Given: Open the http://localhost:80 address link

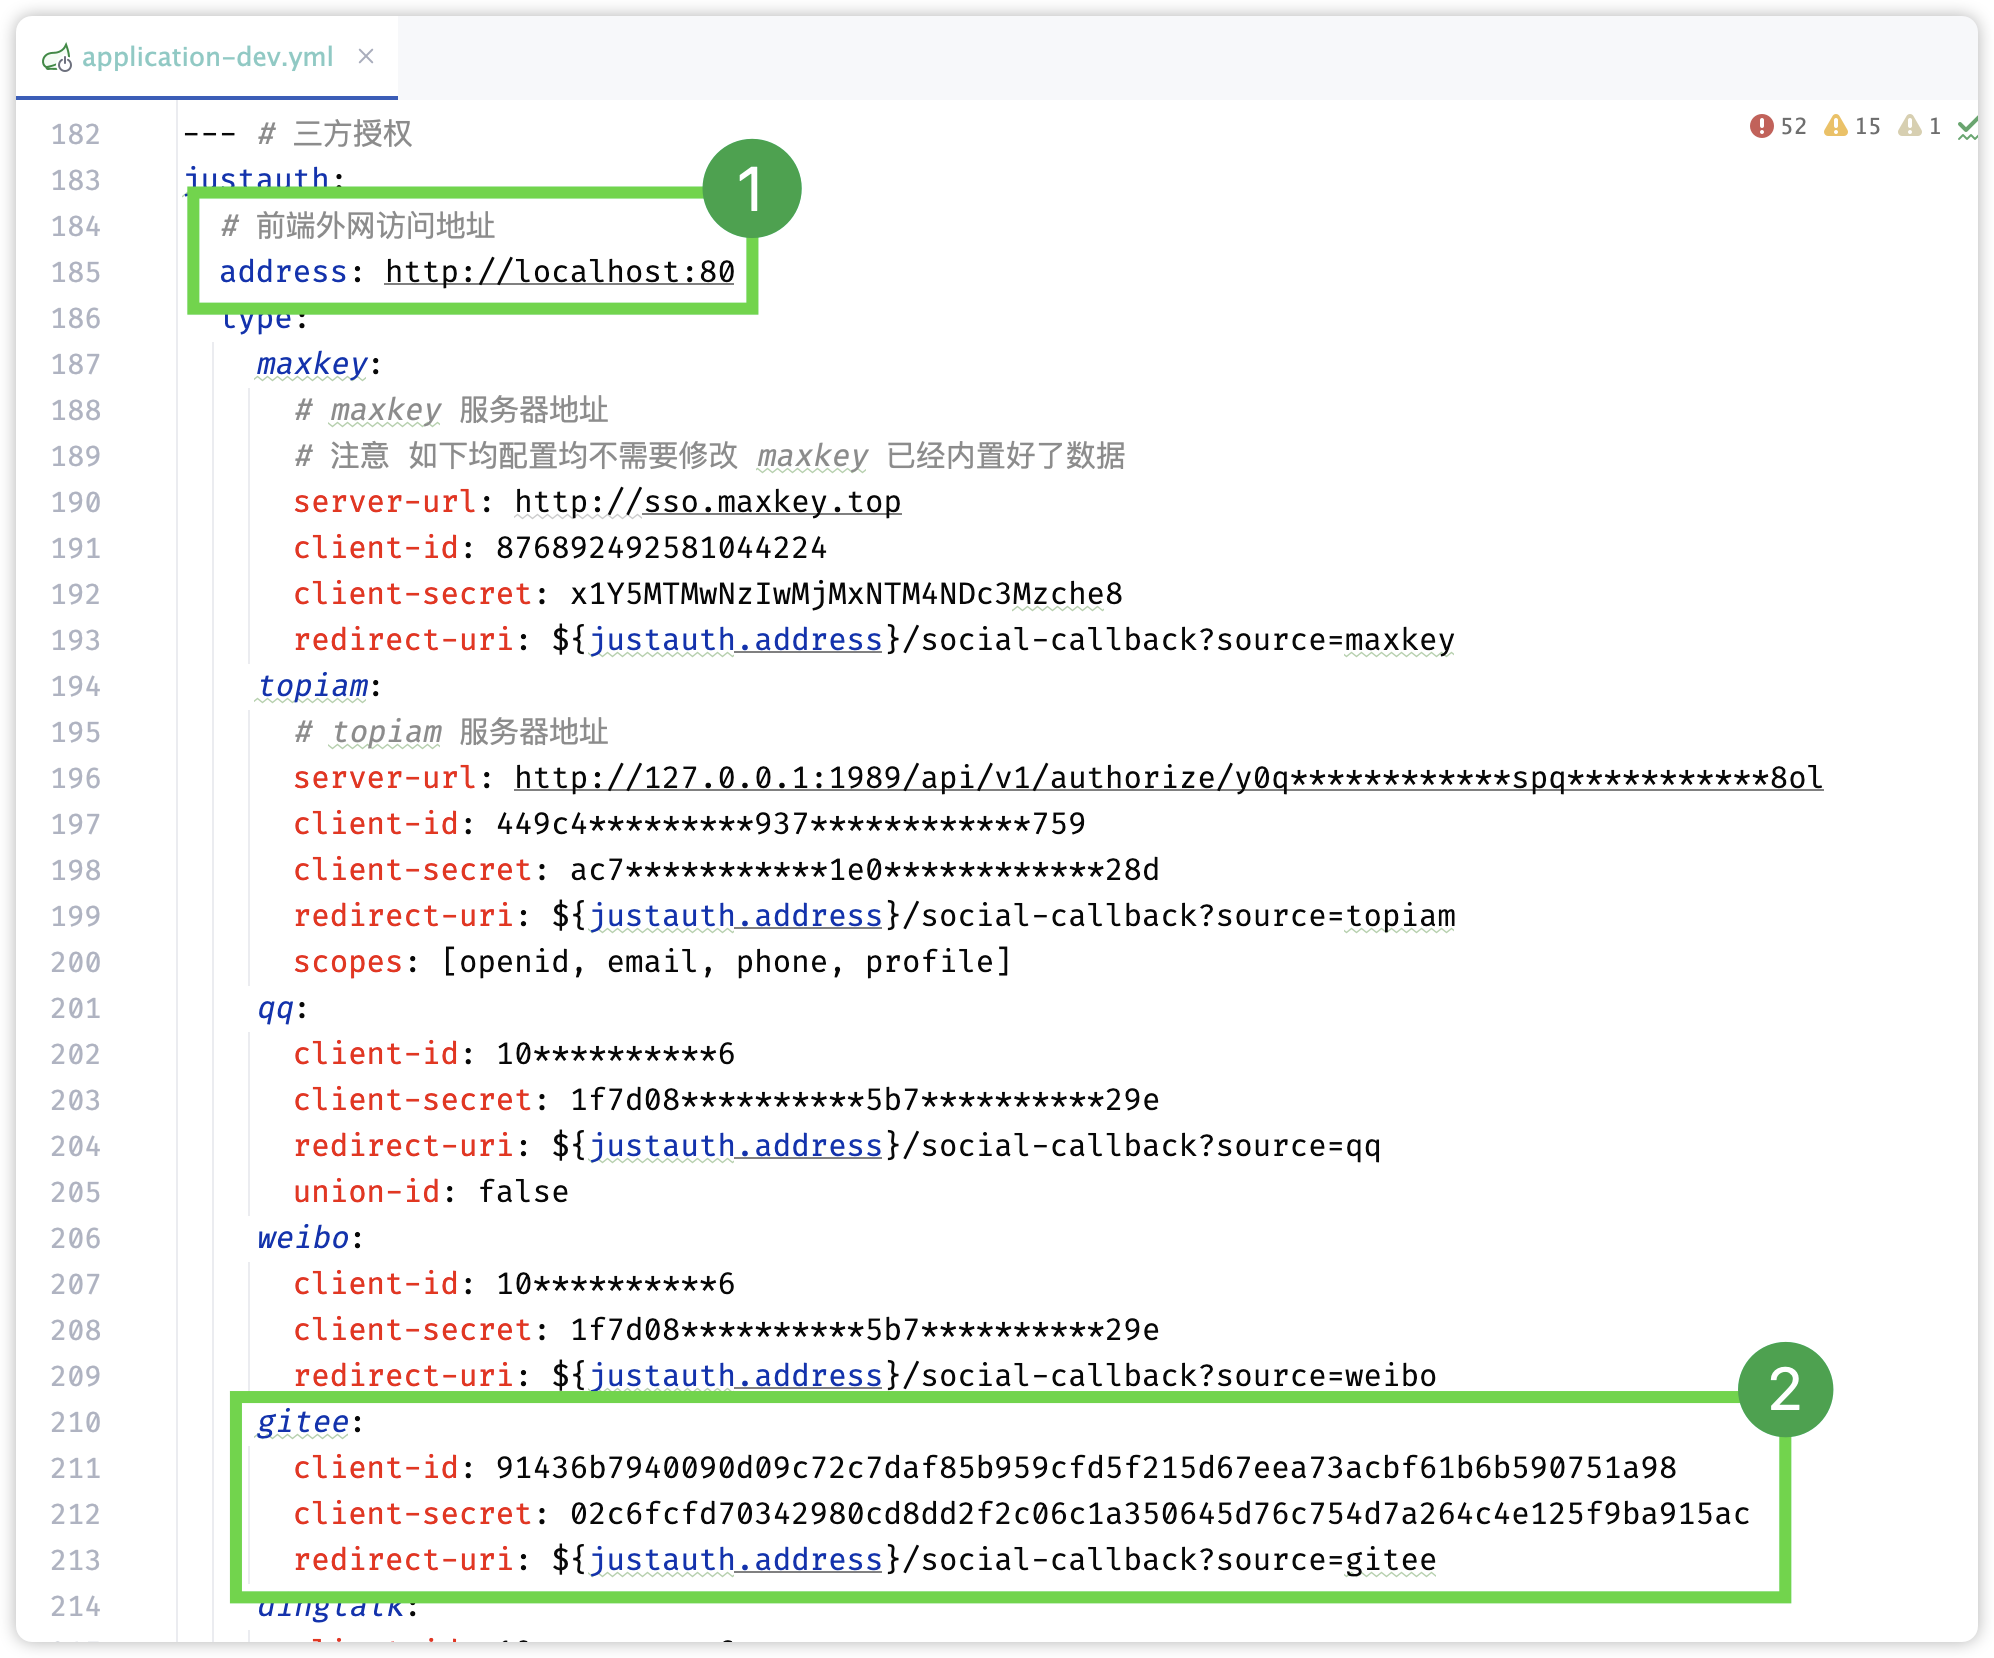Looking at the screenshot, I should pyautogui.click(x=560, y=272).
